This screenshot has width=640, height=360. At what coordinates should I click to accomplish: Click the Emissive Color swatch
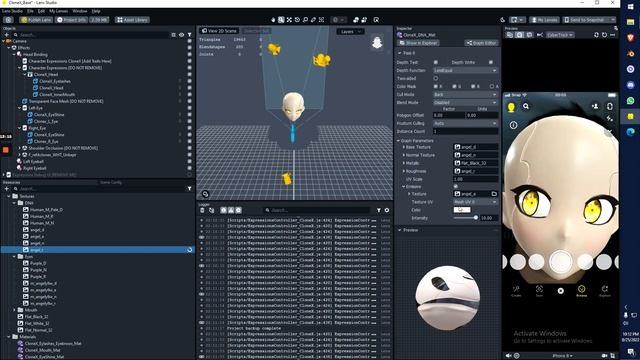click(462, 210)
